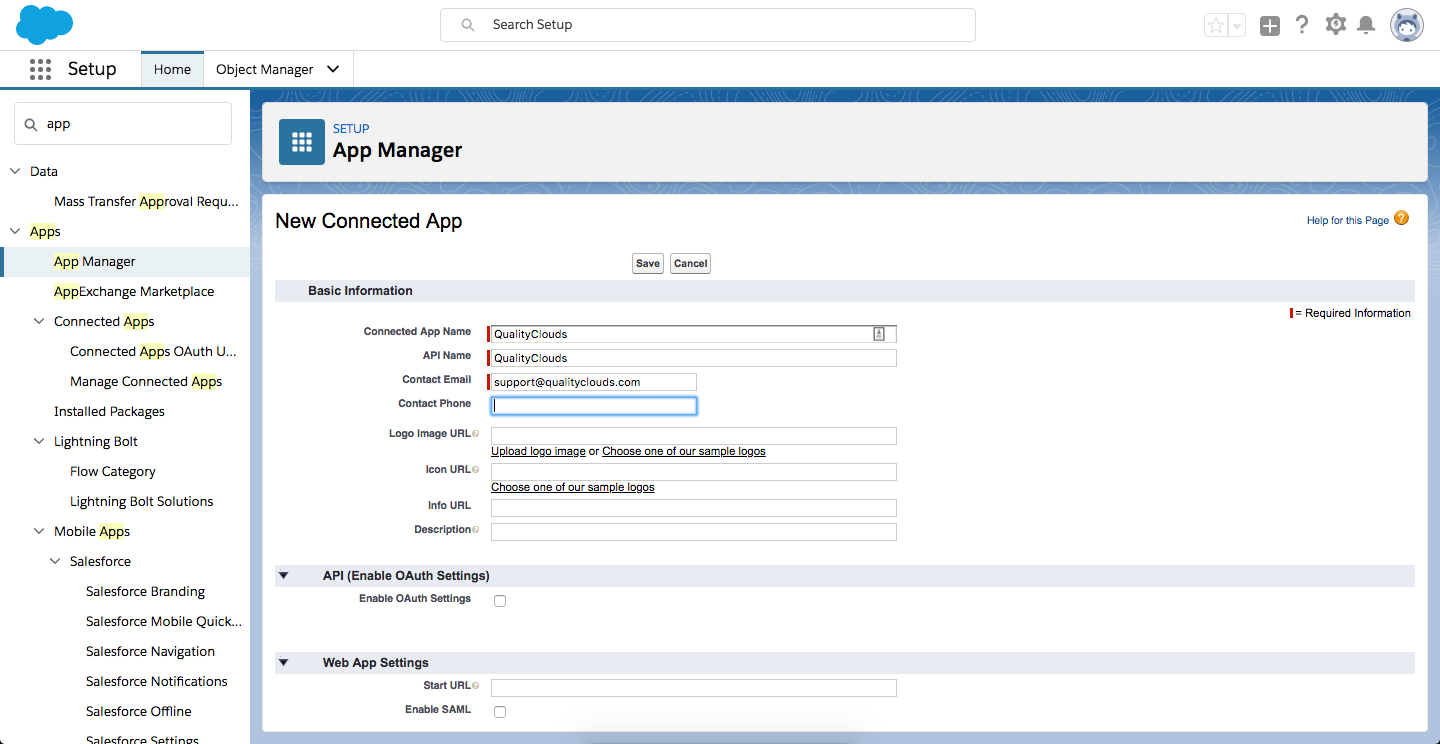Screen dimensions: 1440x744
Task: Choose a sample logo for Logo Image URL
Action: coord(684,451)
